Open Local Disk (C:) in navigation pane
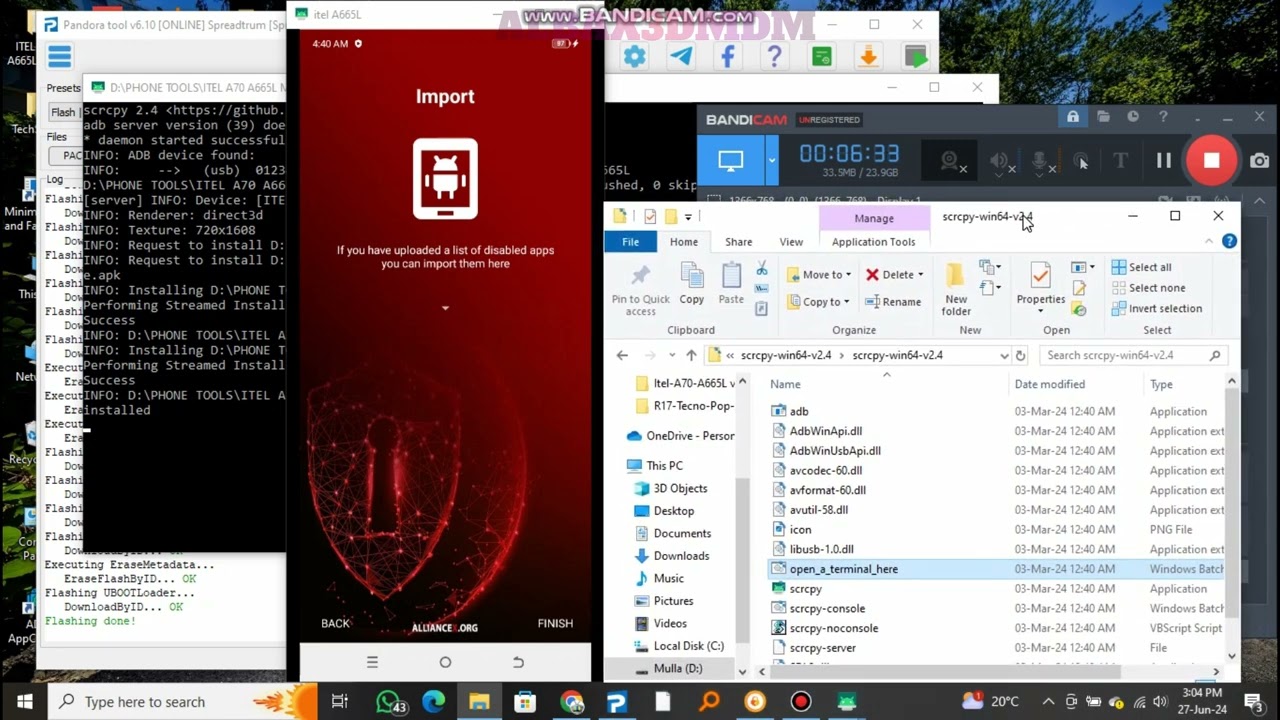Image resolution: width=1280 pixels, height=720 pixels. tap(688, 646)
